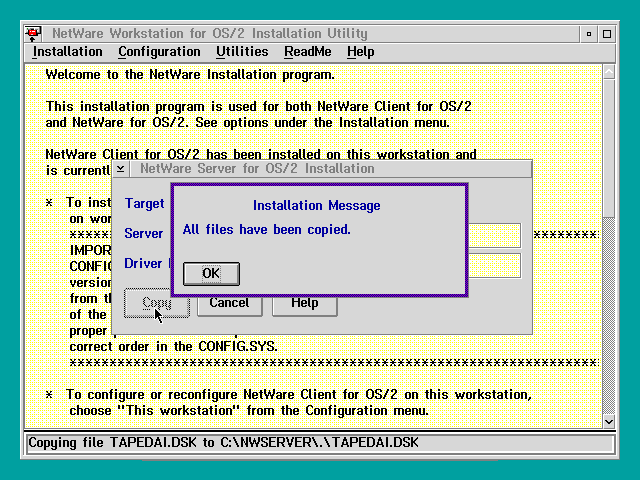640x480 pixels.
Task: Click the 'Welcome to the NetWare Installation program.' line
Action: click(190, 75)
